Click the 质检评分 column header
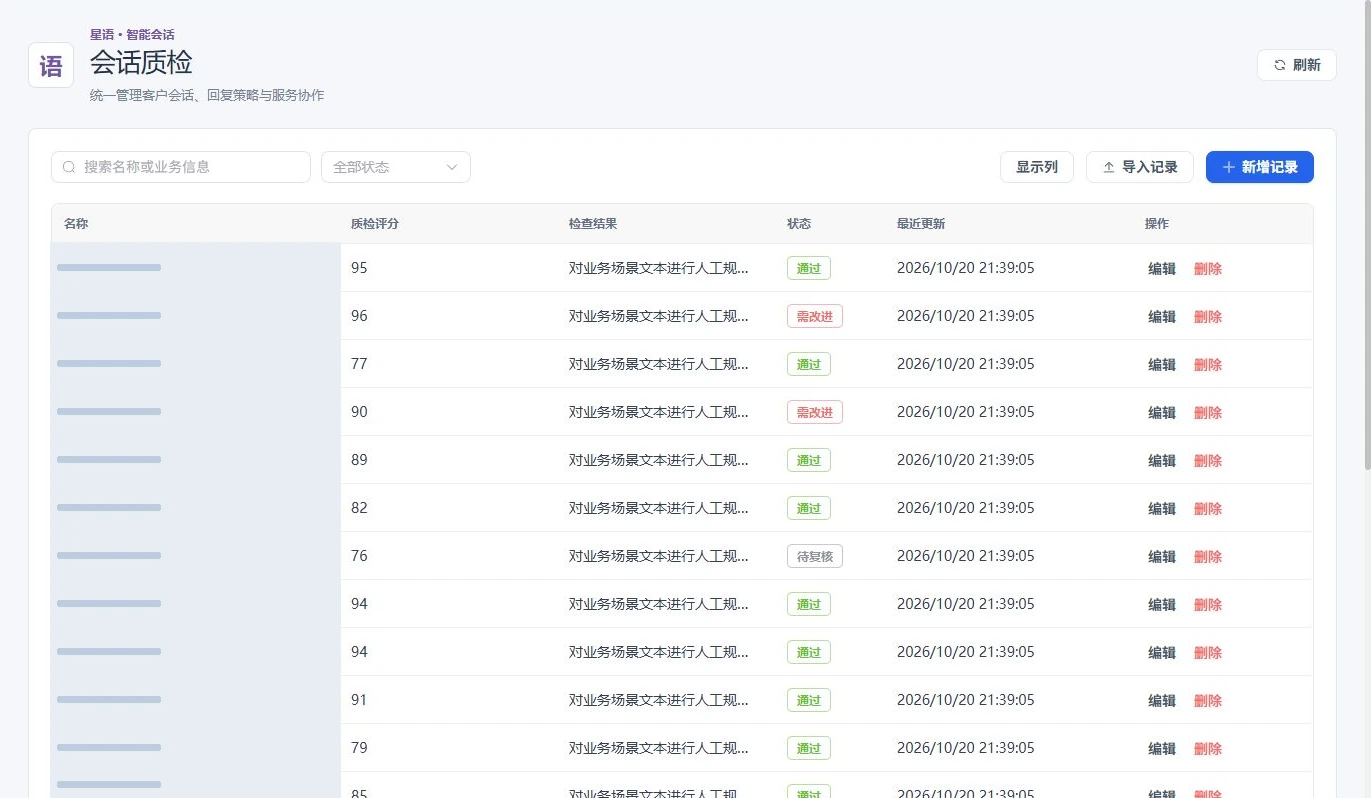 point(375,224)
